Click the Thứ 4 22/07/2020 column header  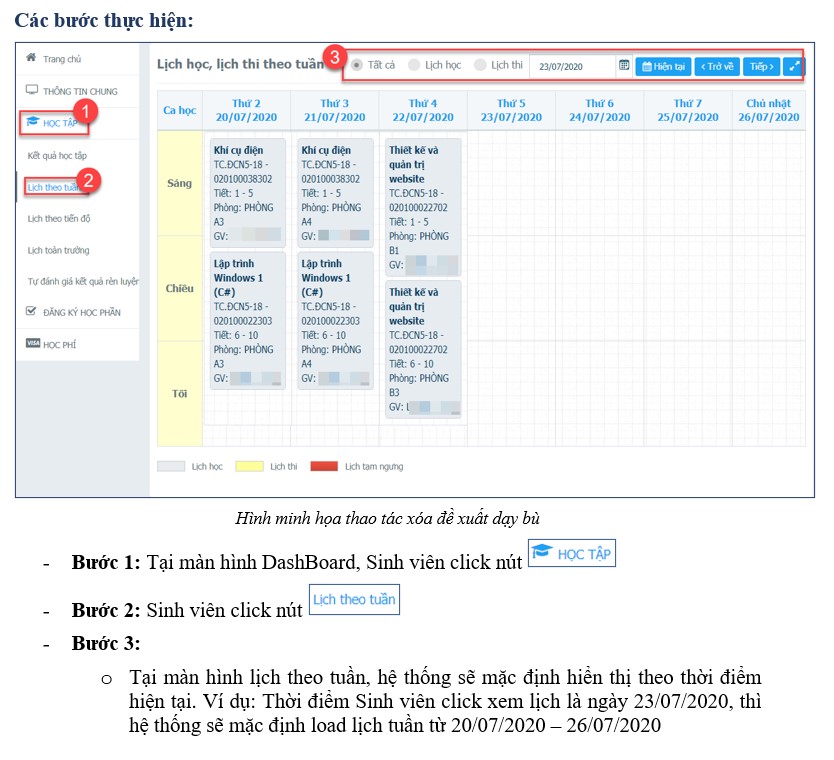(423, 110)
